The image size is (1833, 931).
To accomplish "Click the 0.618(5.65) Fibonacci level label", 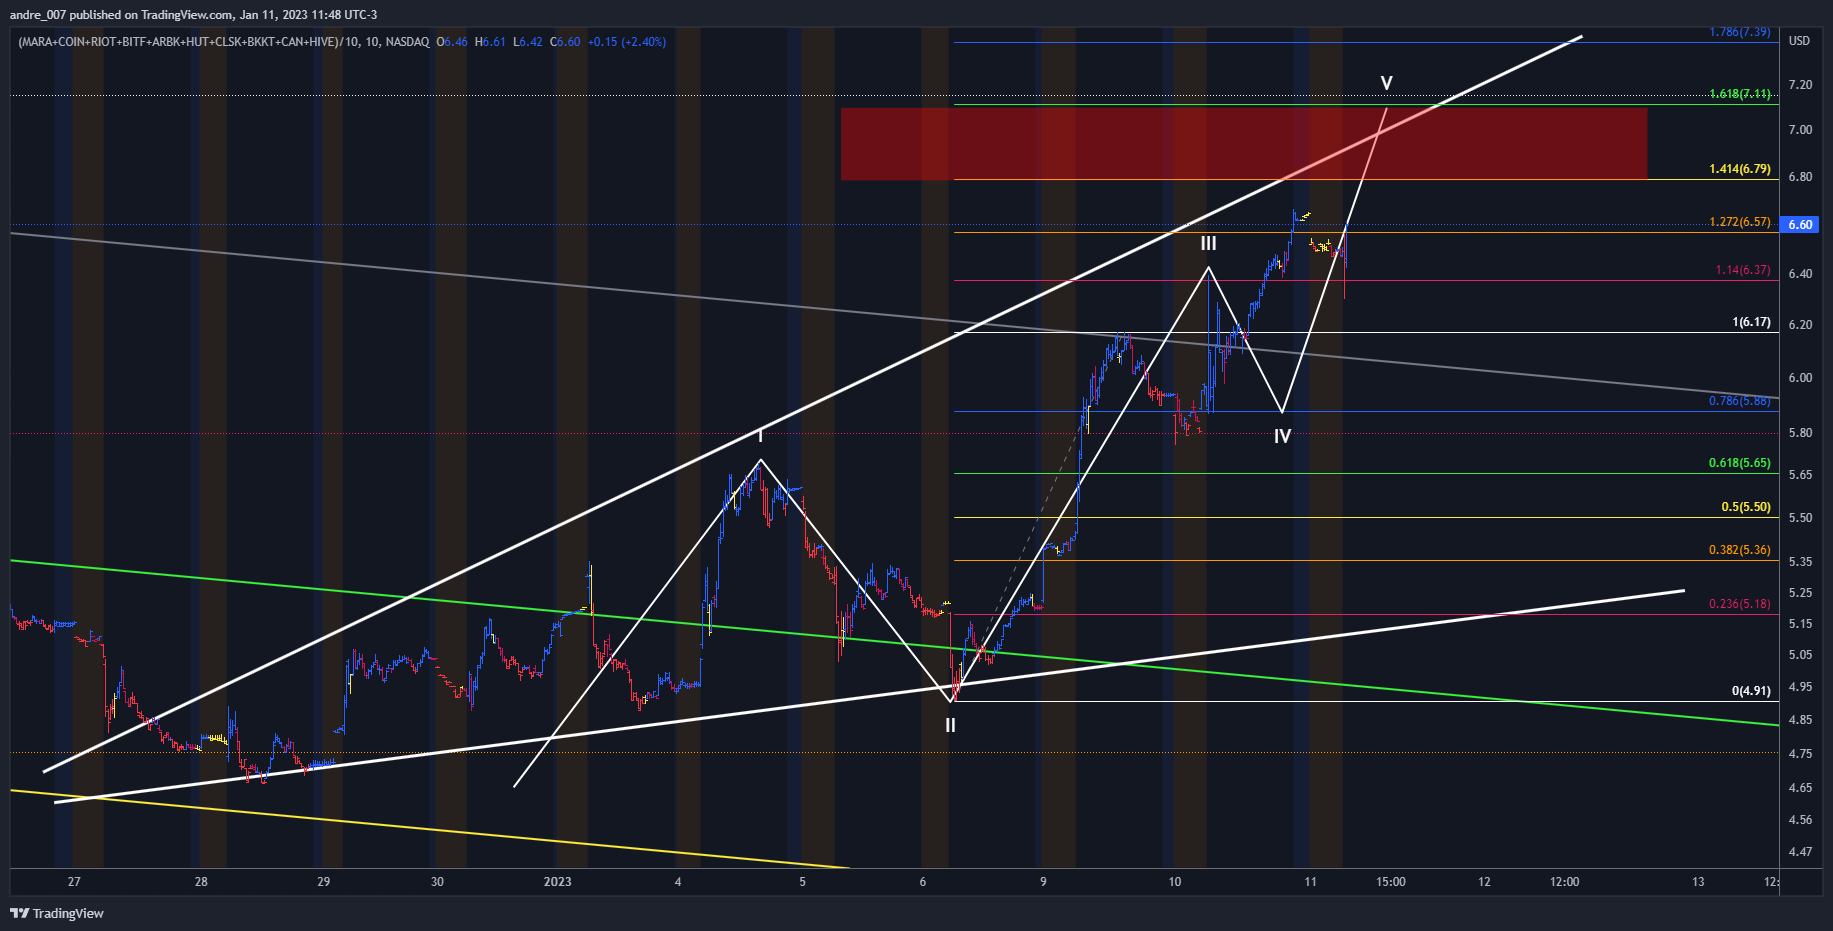I will tap(1740, 463).
